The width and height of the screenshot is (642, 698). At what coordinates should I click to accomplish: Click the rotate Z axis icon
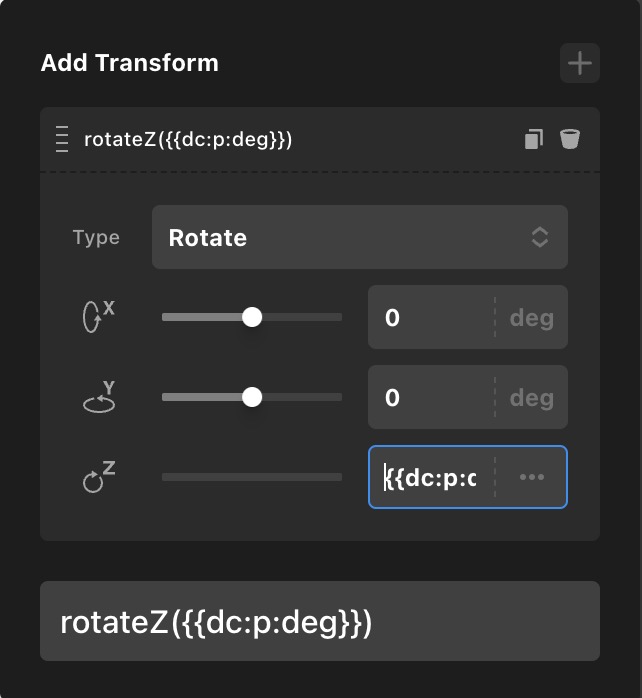click(97, 477)
